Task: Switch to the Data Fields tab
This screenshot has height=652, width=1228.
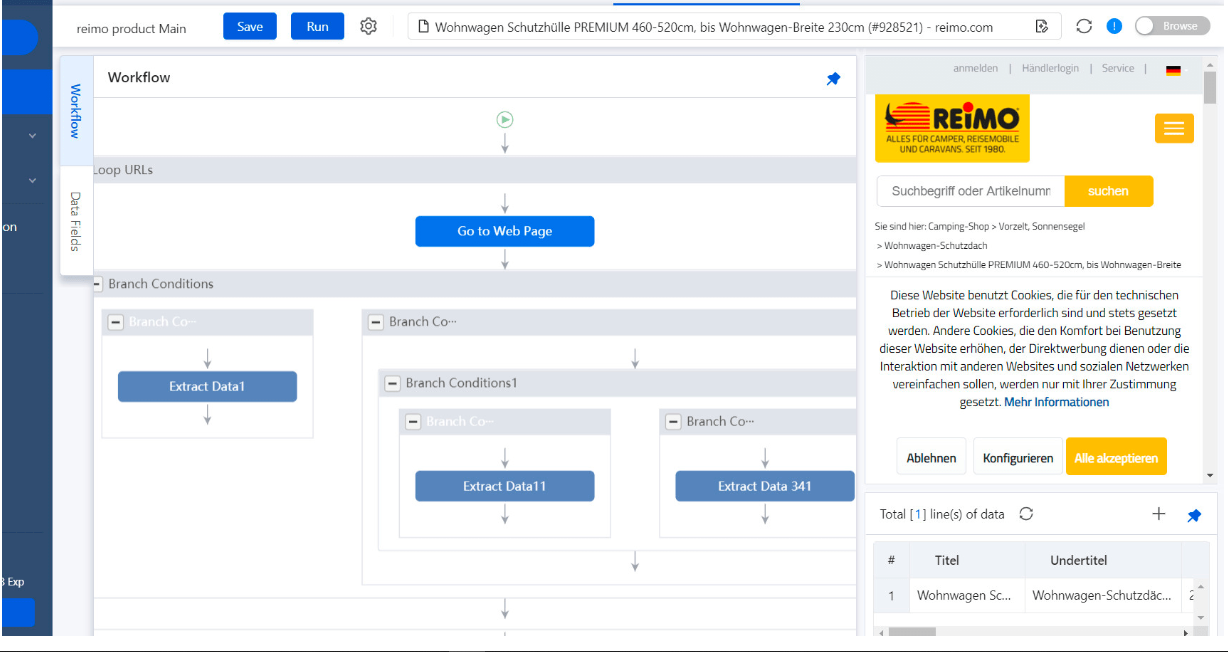Action: 76,222
